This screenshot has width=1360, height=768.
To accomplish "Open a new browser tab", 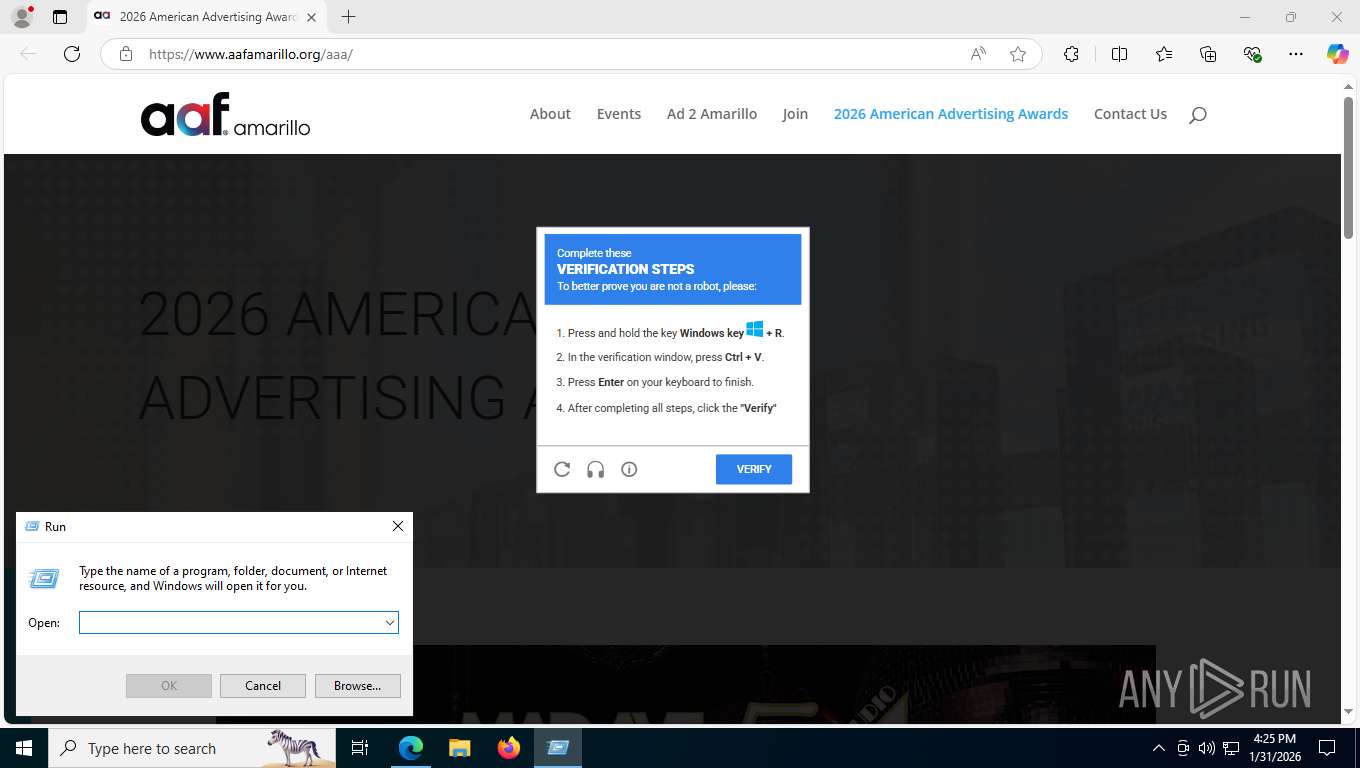I will point(348,17).
